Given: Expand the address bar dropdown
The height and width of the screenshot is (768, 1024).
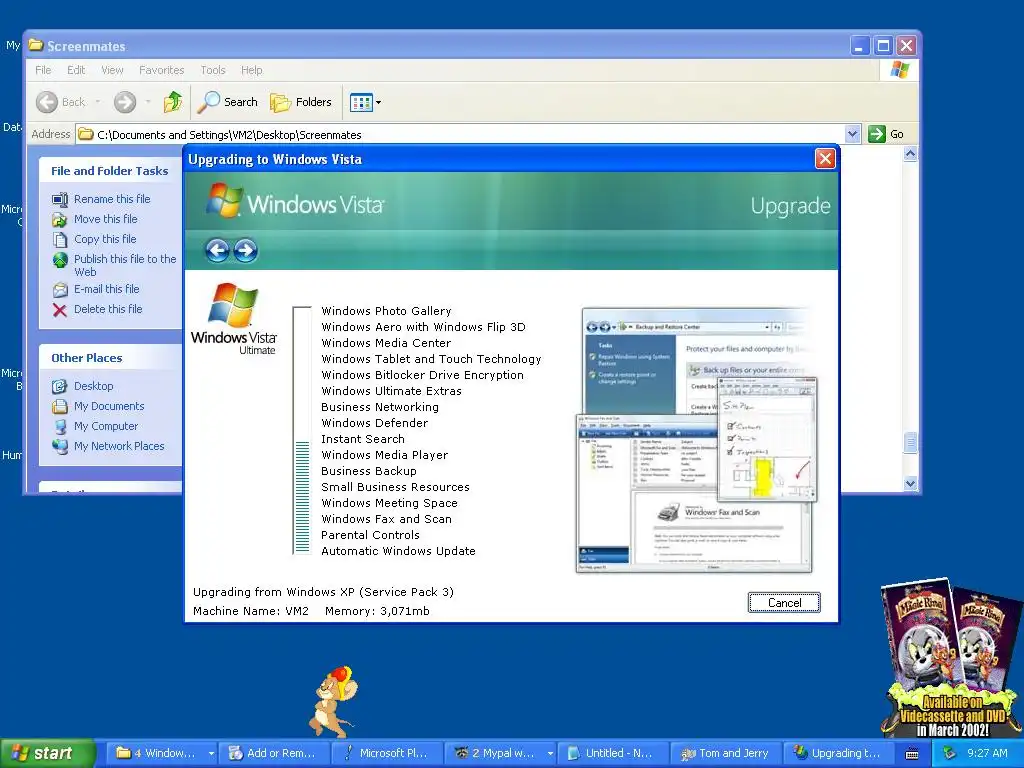Looking at the screenshot, I should coord(852,134).
